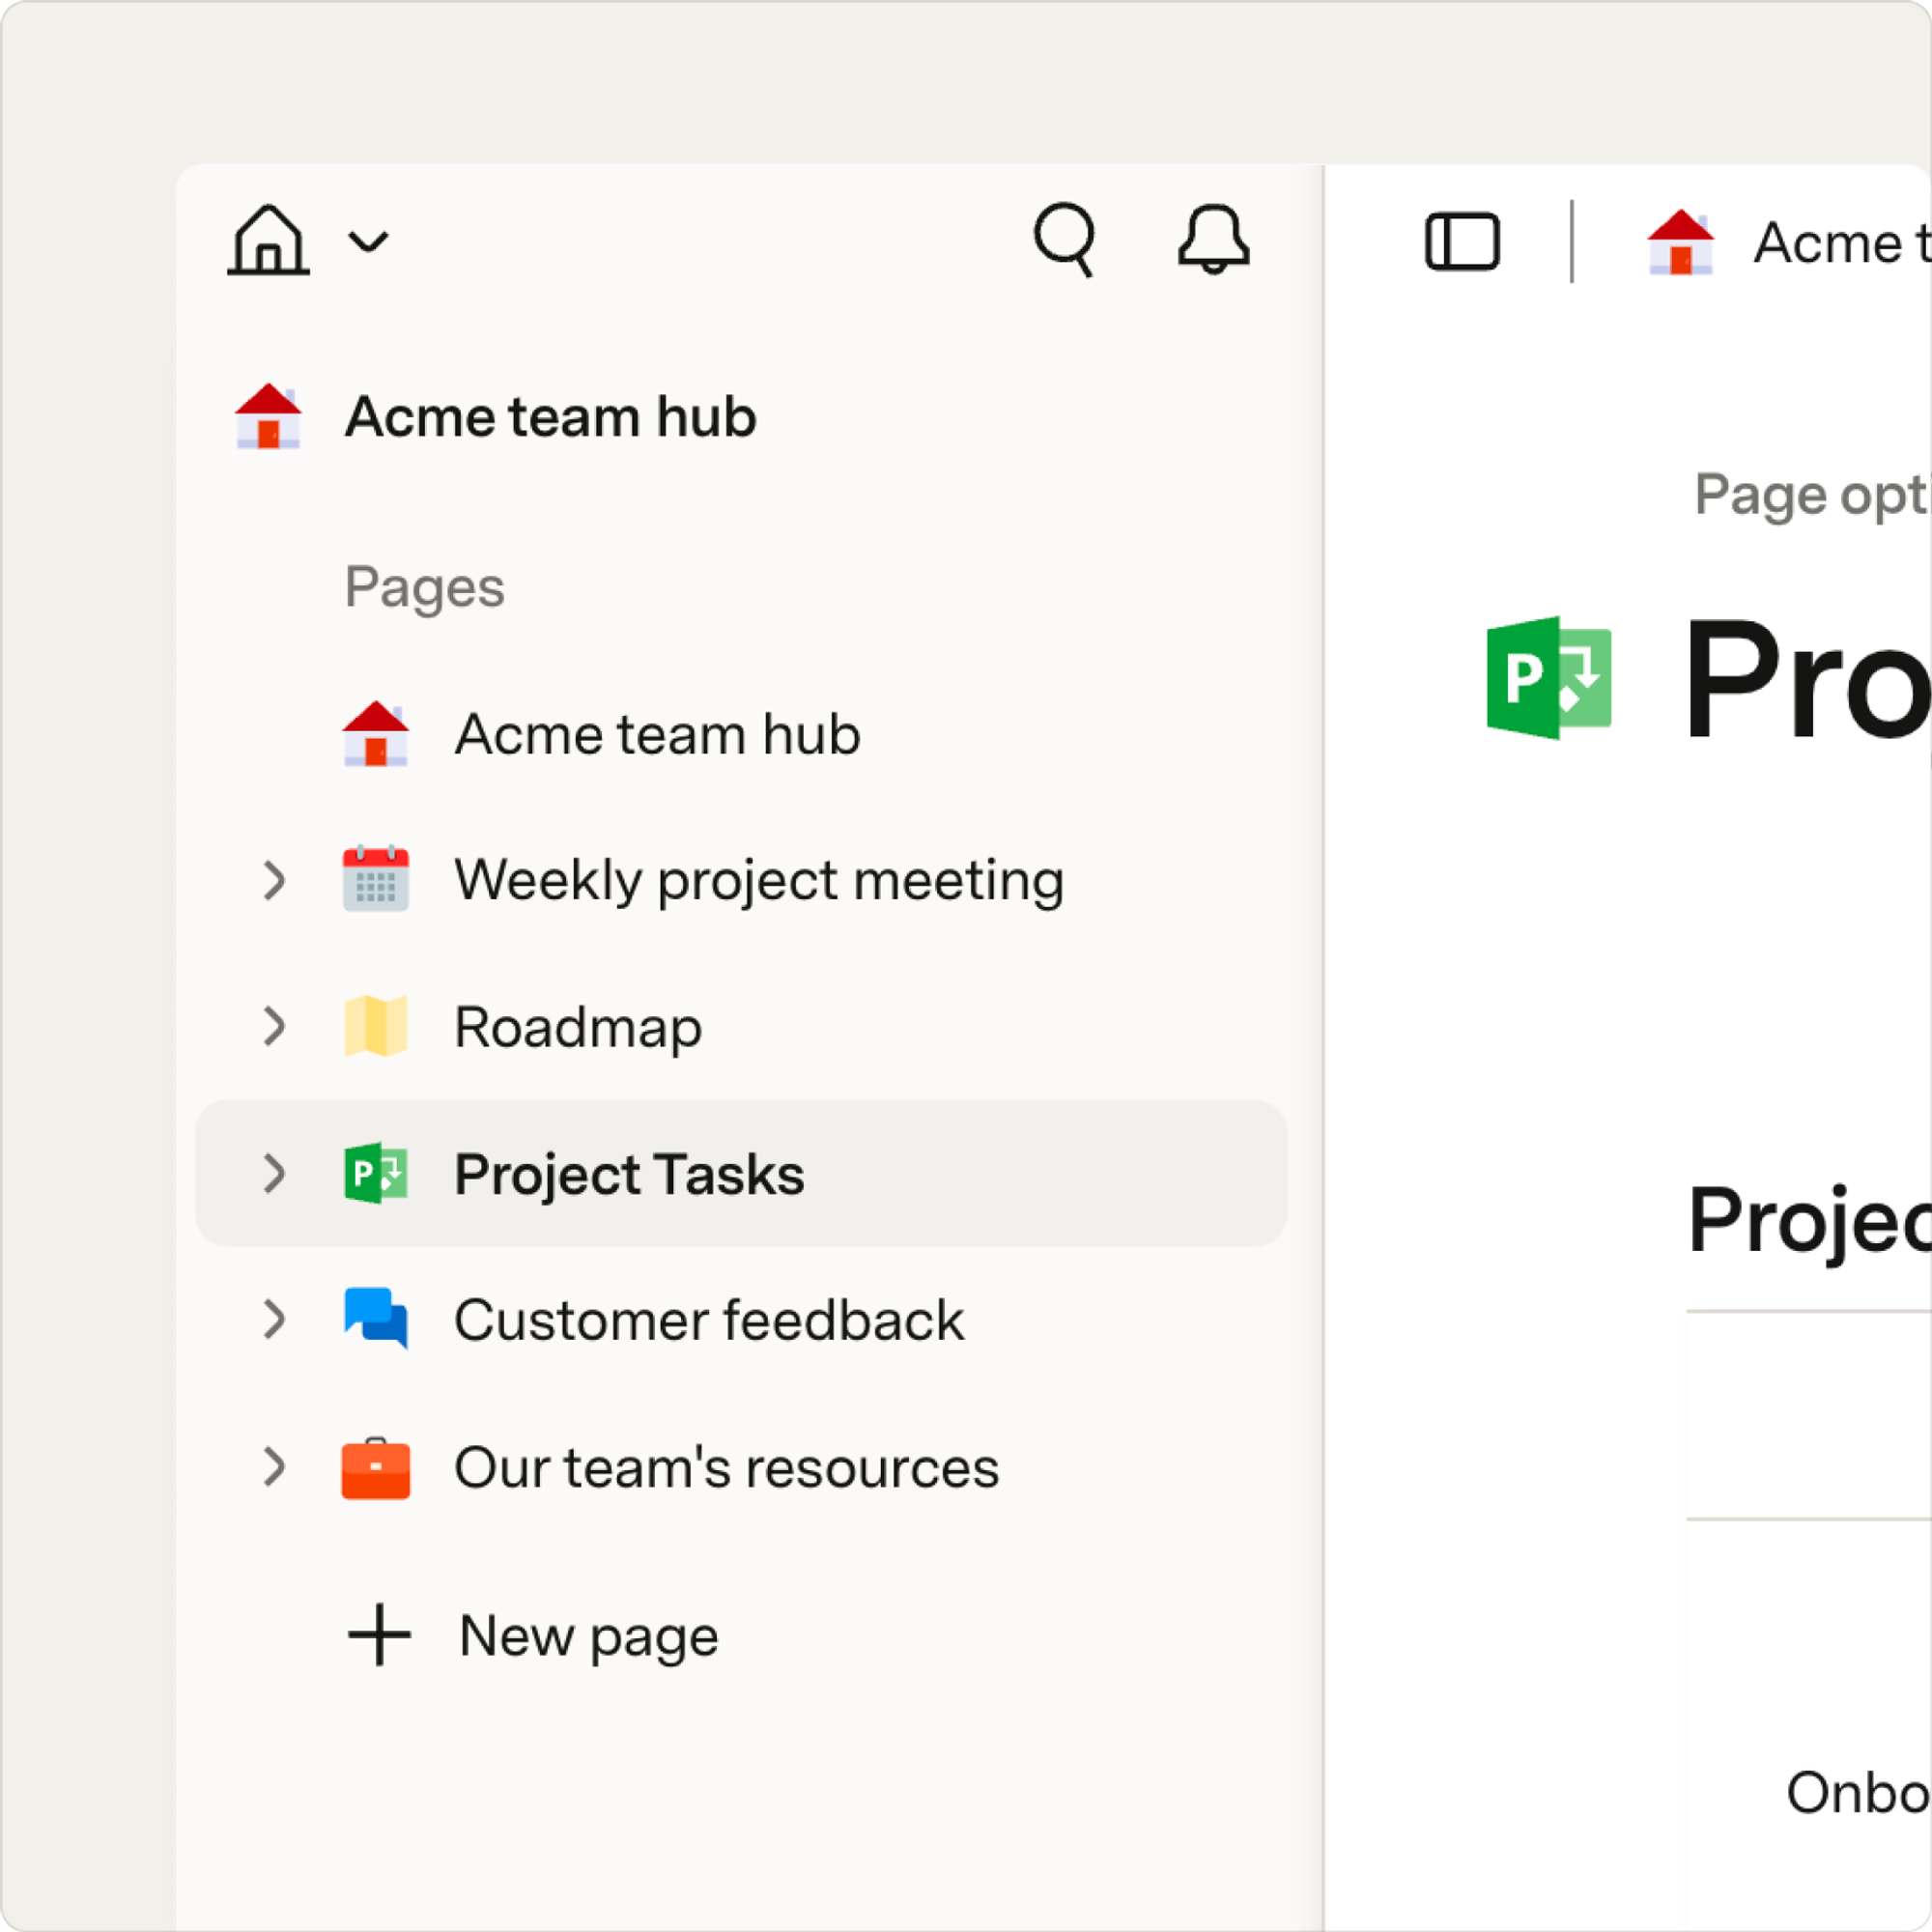The image size is (1932, 1932).
Task: Create a New page
Action: click(x=589, y=1638)
